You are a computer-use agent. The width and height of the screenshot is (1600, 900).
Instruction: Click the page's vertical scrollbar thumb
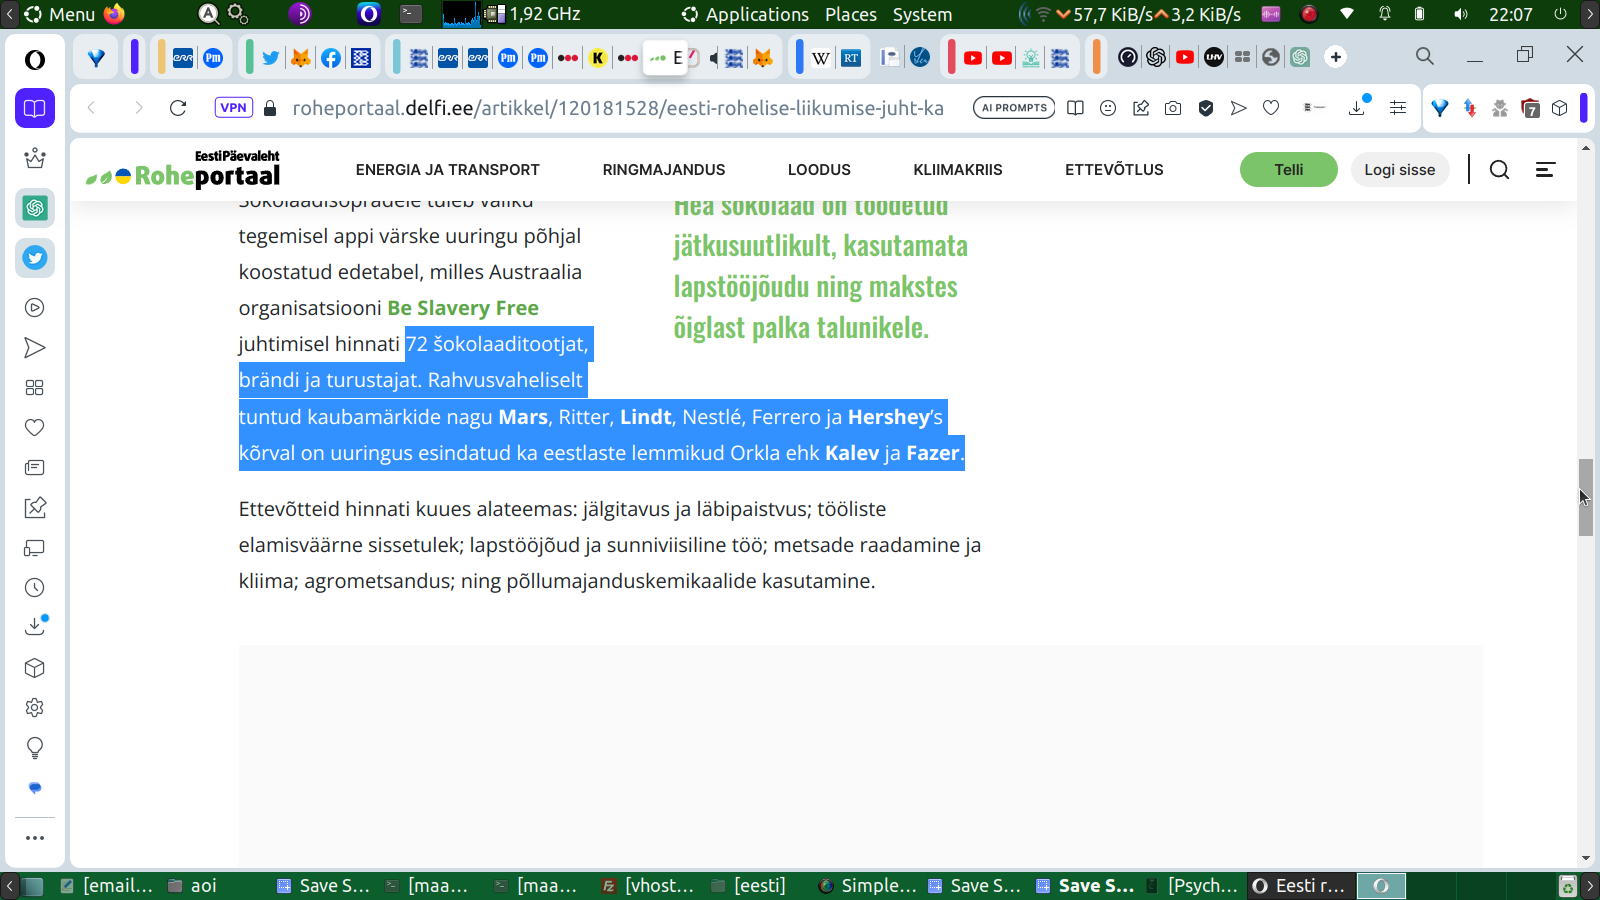1586,497
